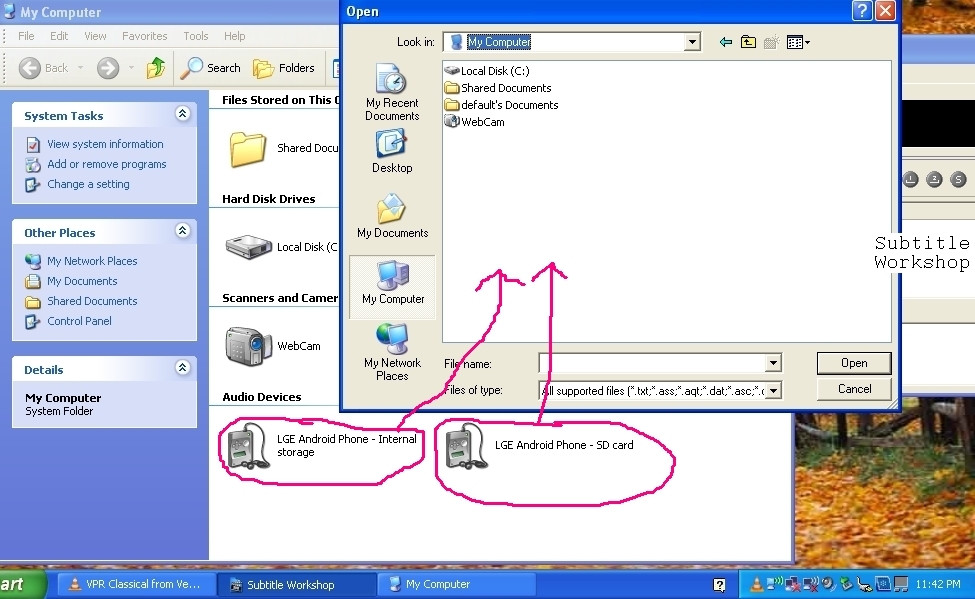The image size is (975, 599).
Task: Click Search in Explorer toolbar
Action: click(210, 68)
